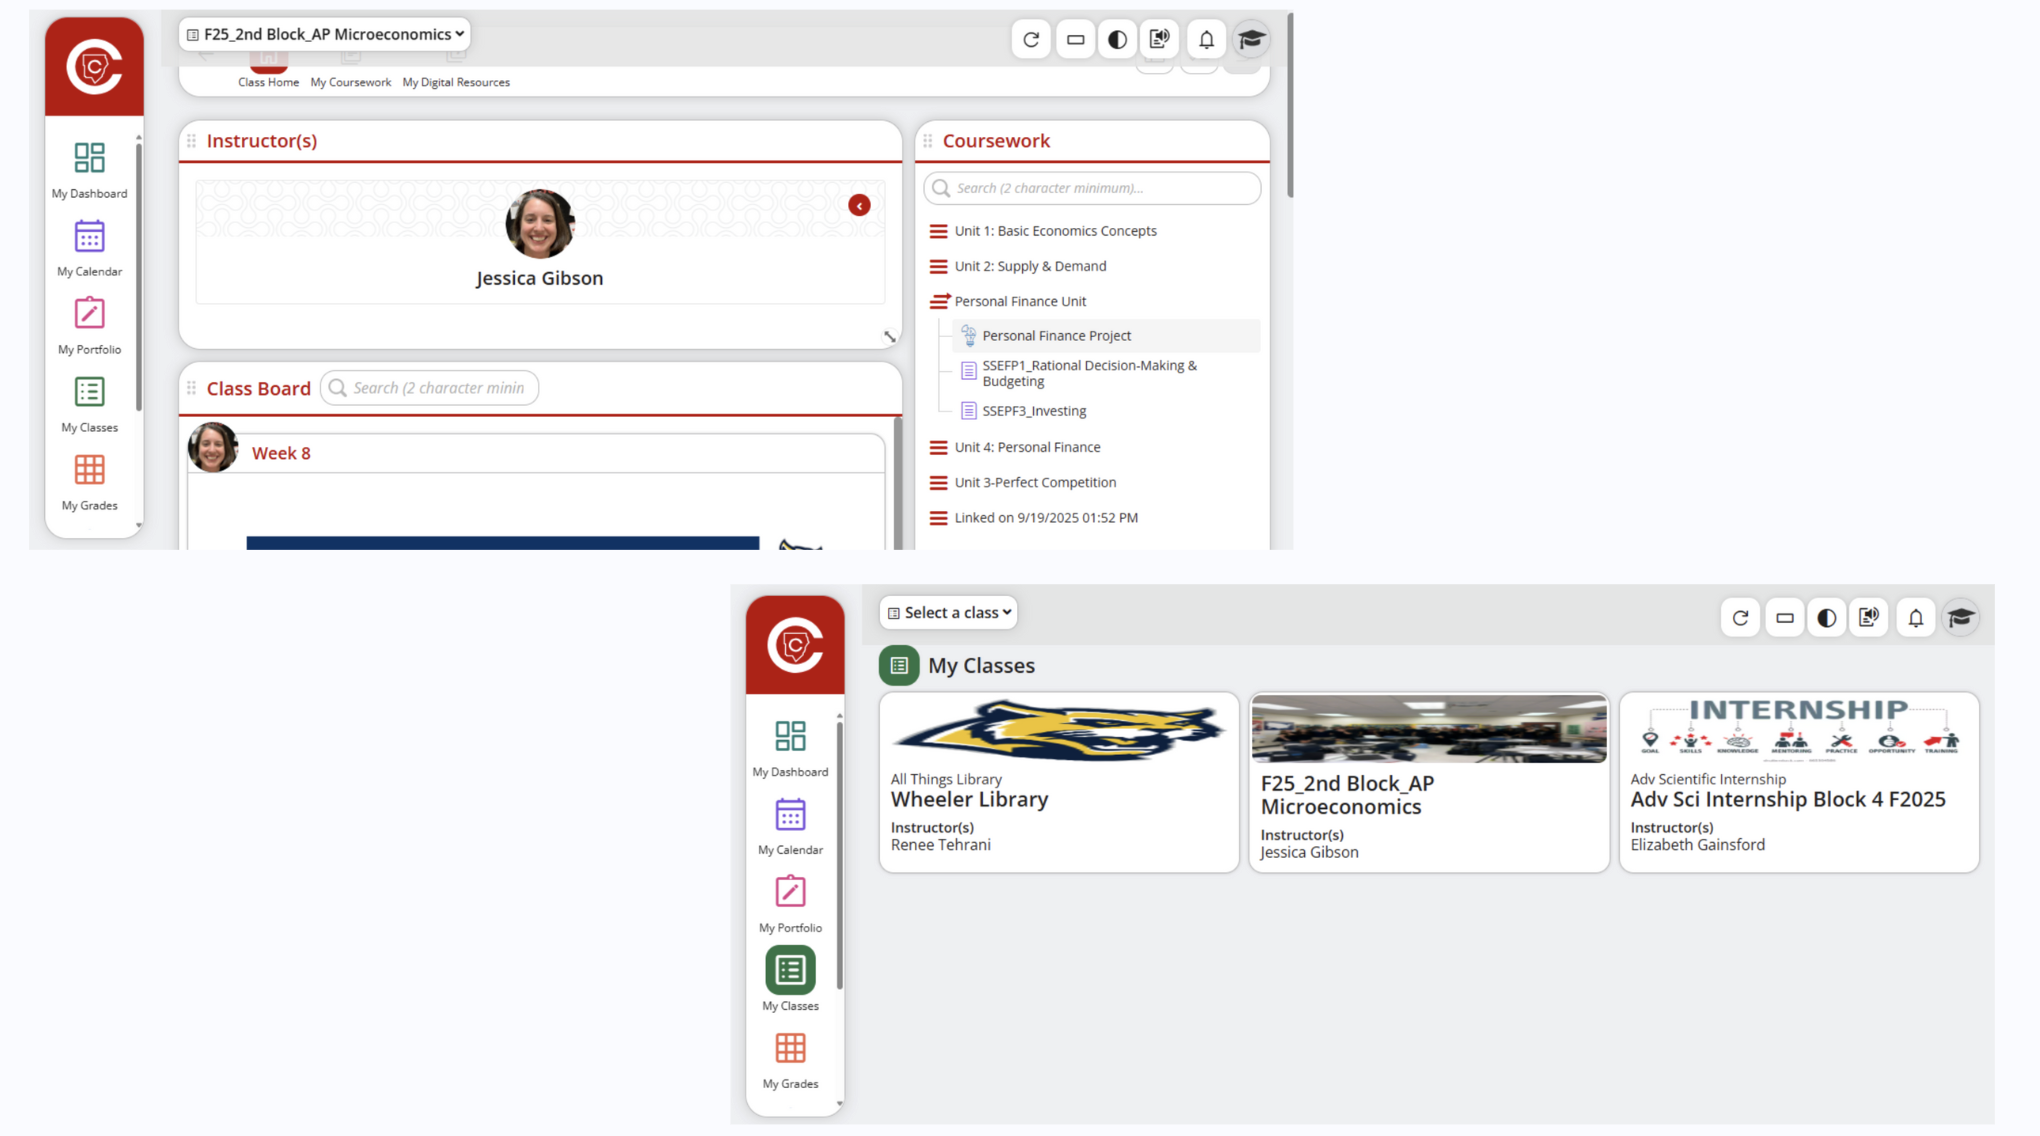Click graduation cap profile icon, top toolbar
The image size is (2040, 1136).
pos(1251,40)
